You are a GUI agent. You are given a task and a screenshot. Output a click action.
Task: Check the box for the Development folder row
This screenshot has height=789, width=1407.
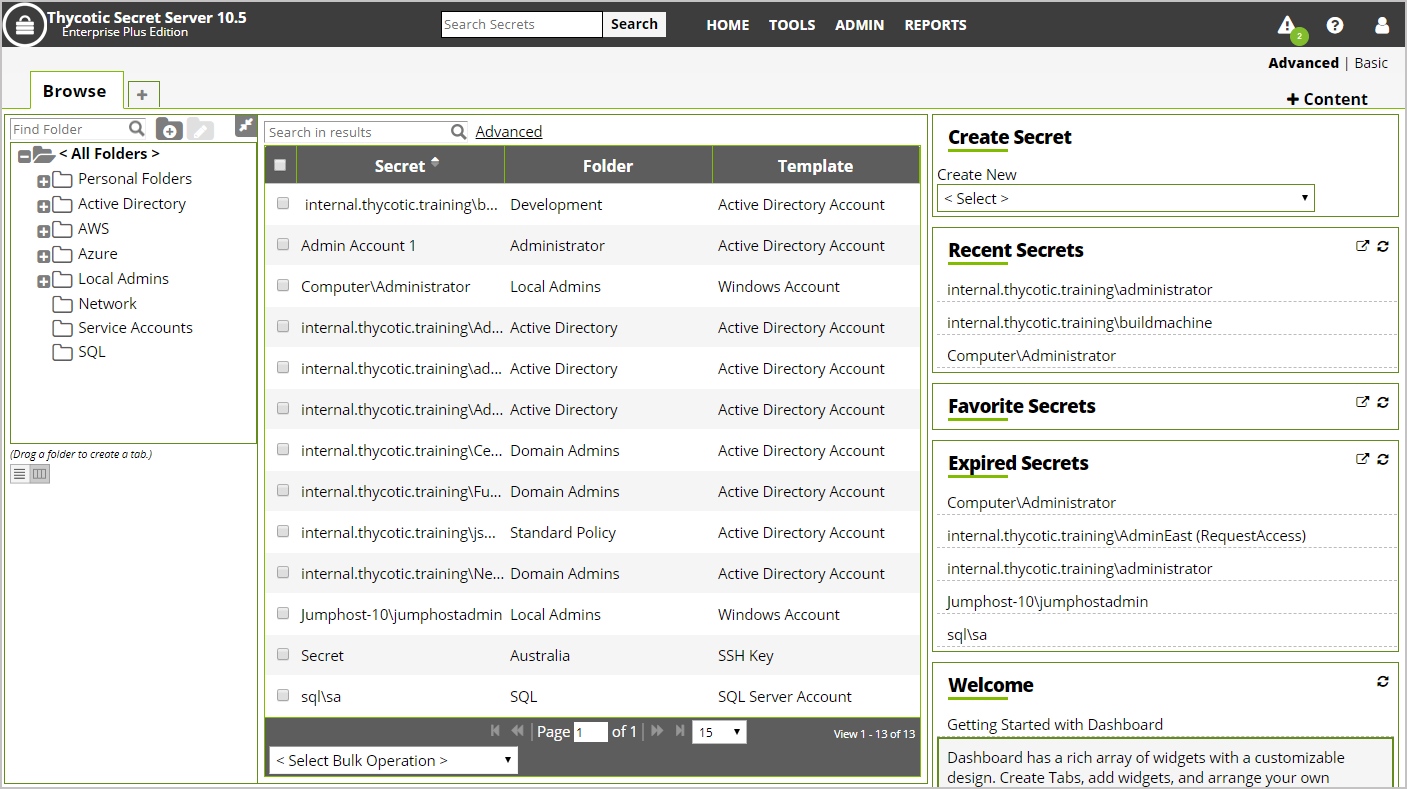[283, 203]
